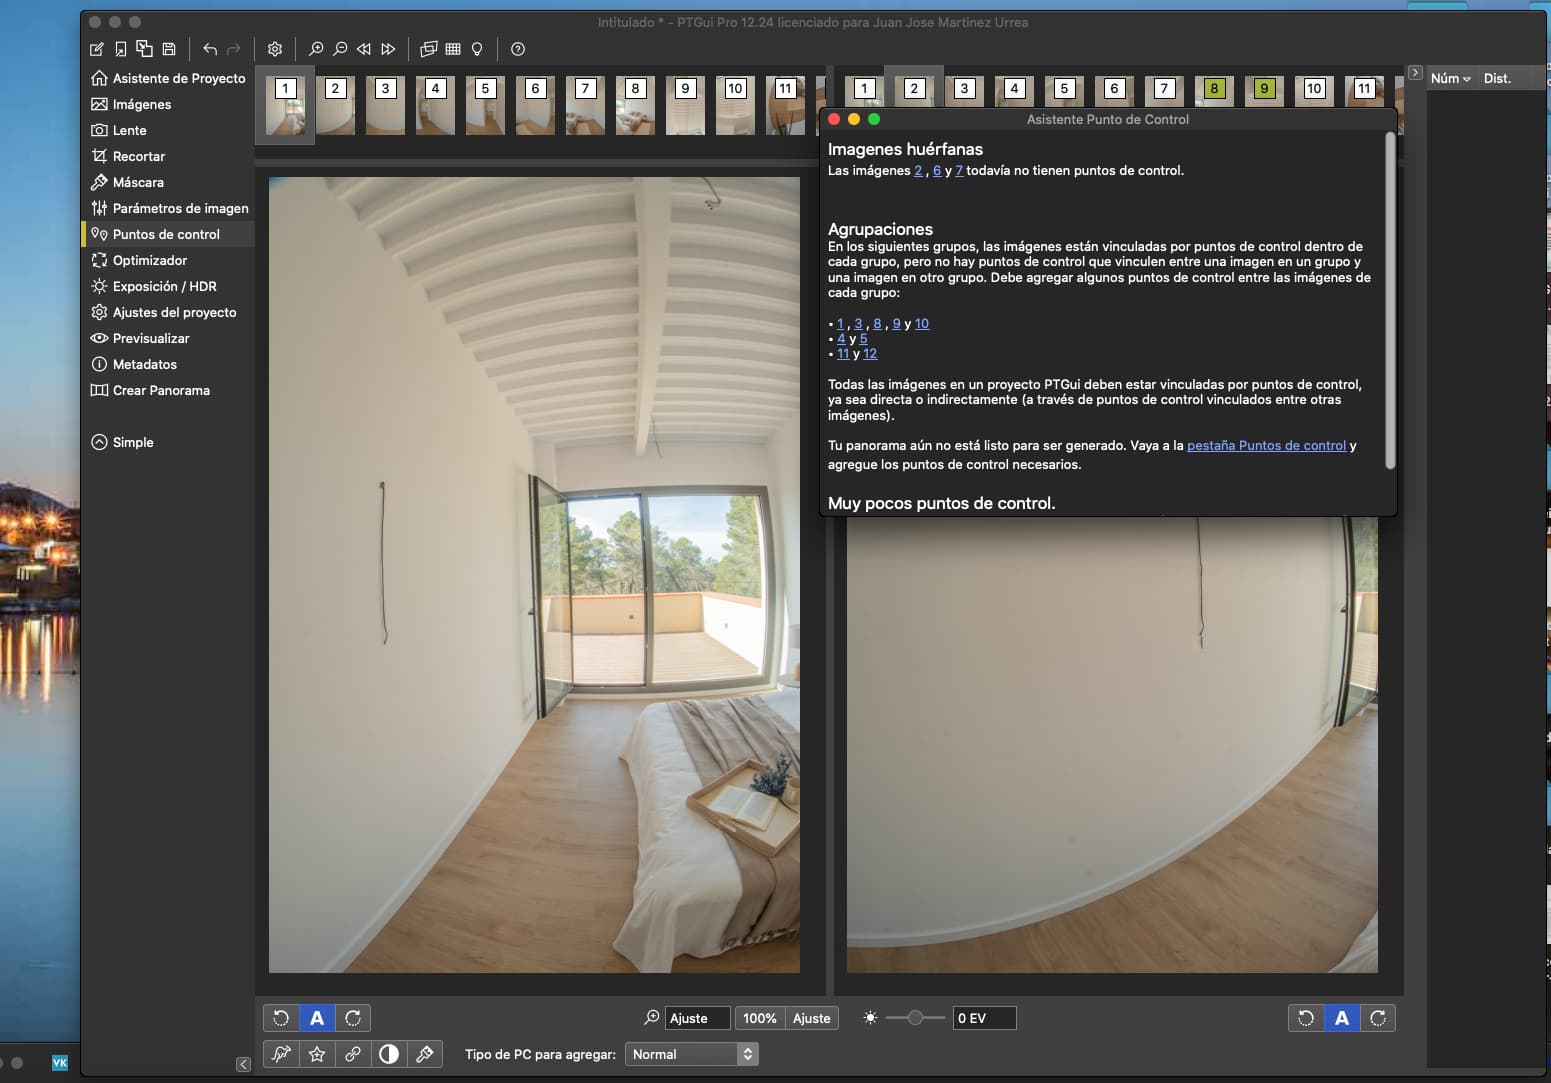This screenshot has height=1083, width=1551.
Task: Open settings gear in top toolbar
Action: click(275, 49)
